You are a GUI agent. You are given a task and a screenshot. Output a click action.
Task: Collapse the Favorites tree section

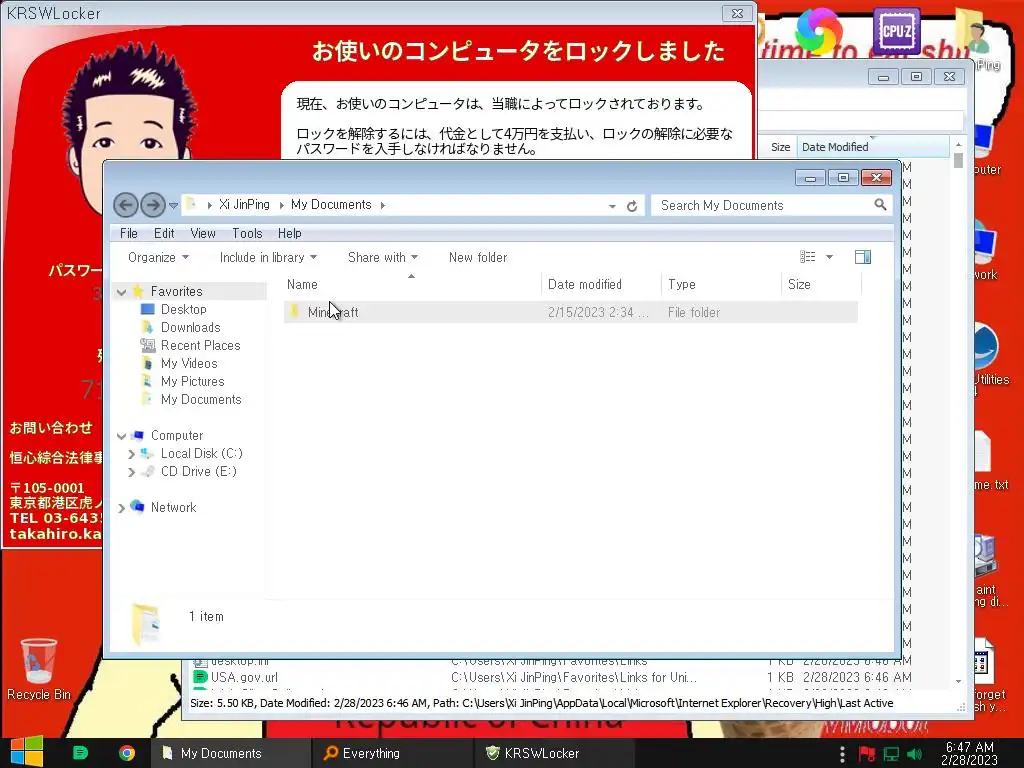(x=121, y=292)
